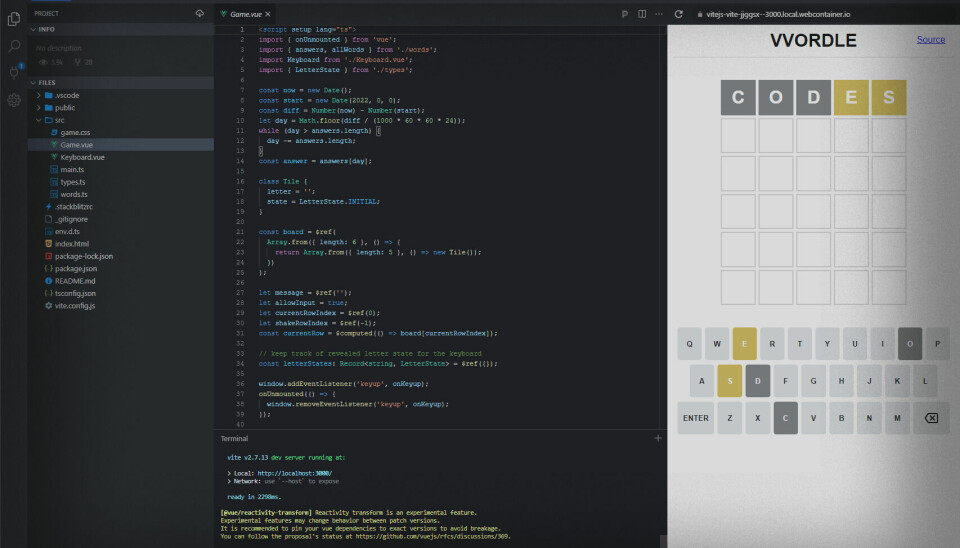This screenshot has width=960, height=548.
Task: Close the Game.vue editor tab
Action: click(x=268, y=14)
